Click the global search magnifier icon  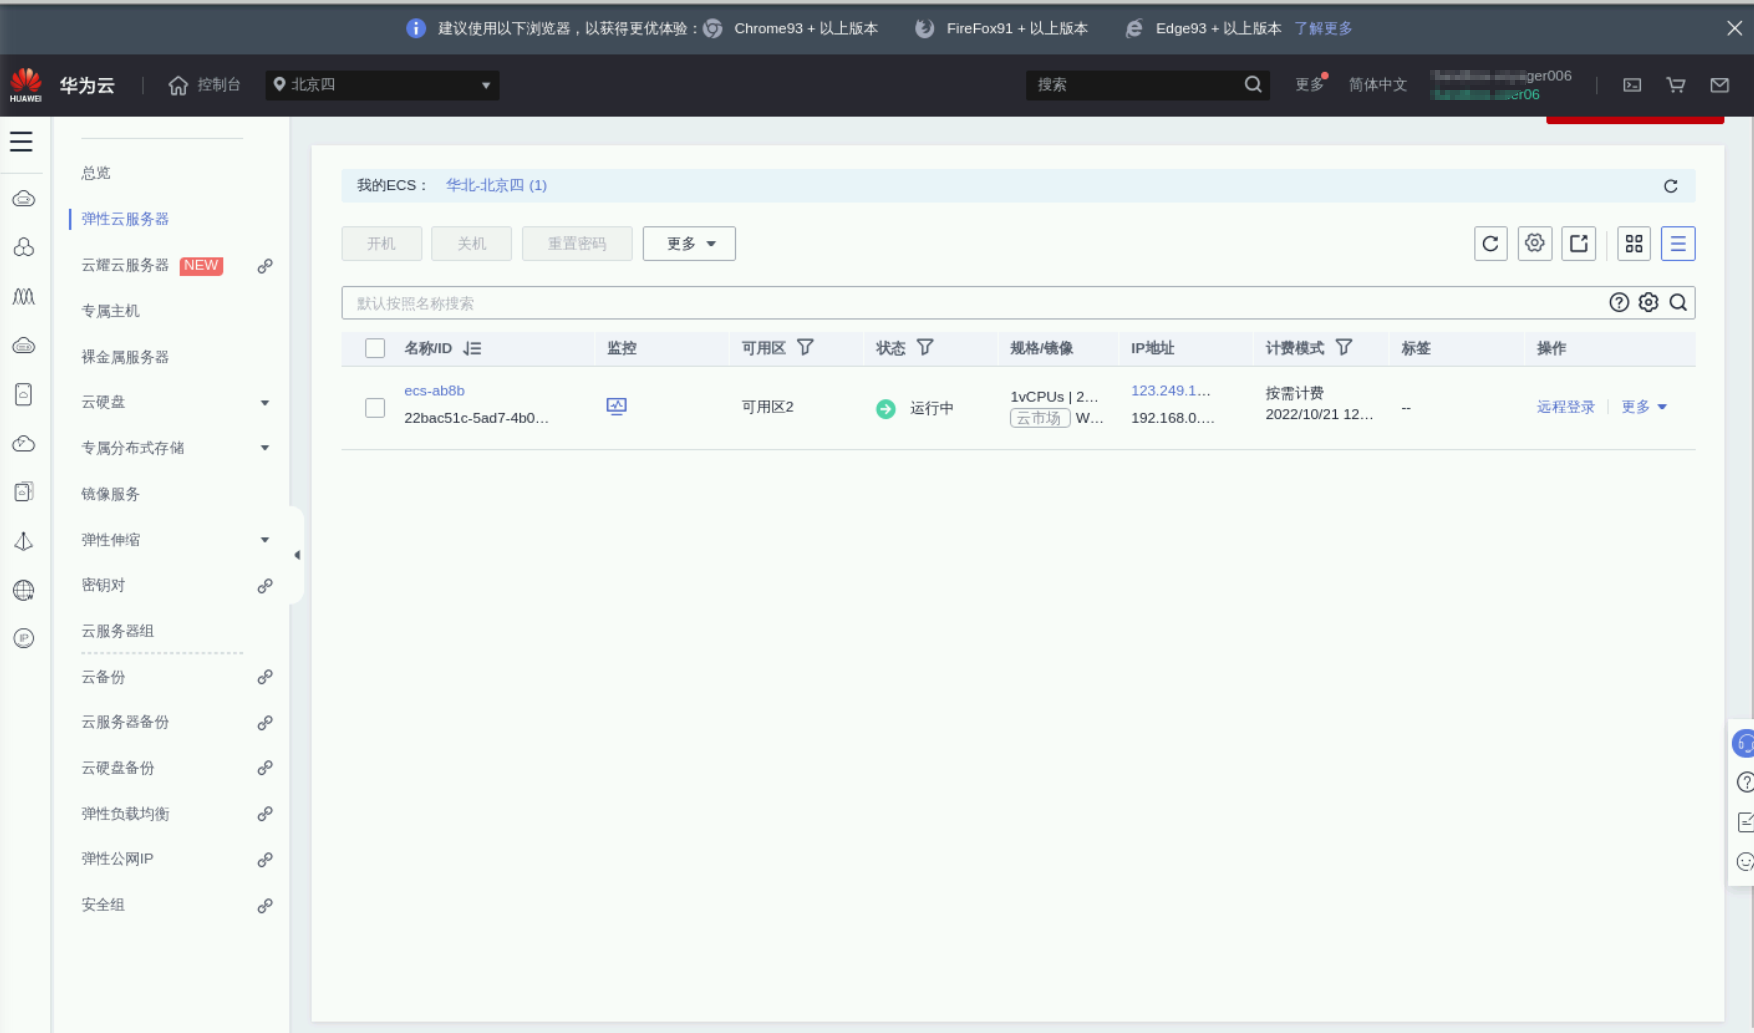(x=1253, y=85)
